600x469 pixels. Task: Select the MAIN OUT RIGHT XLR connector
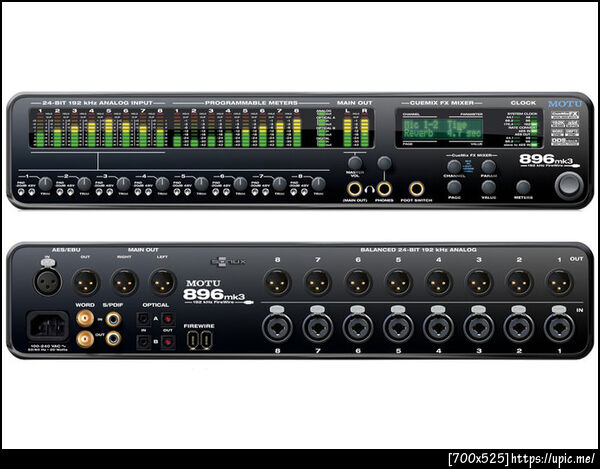[x=124, y=282]
